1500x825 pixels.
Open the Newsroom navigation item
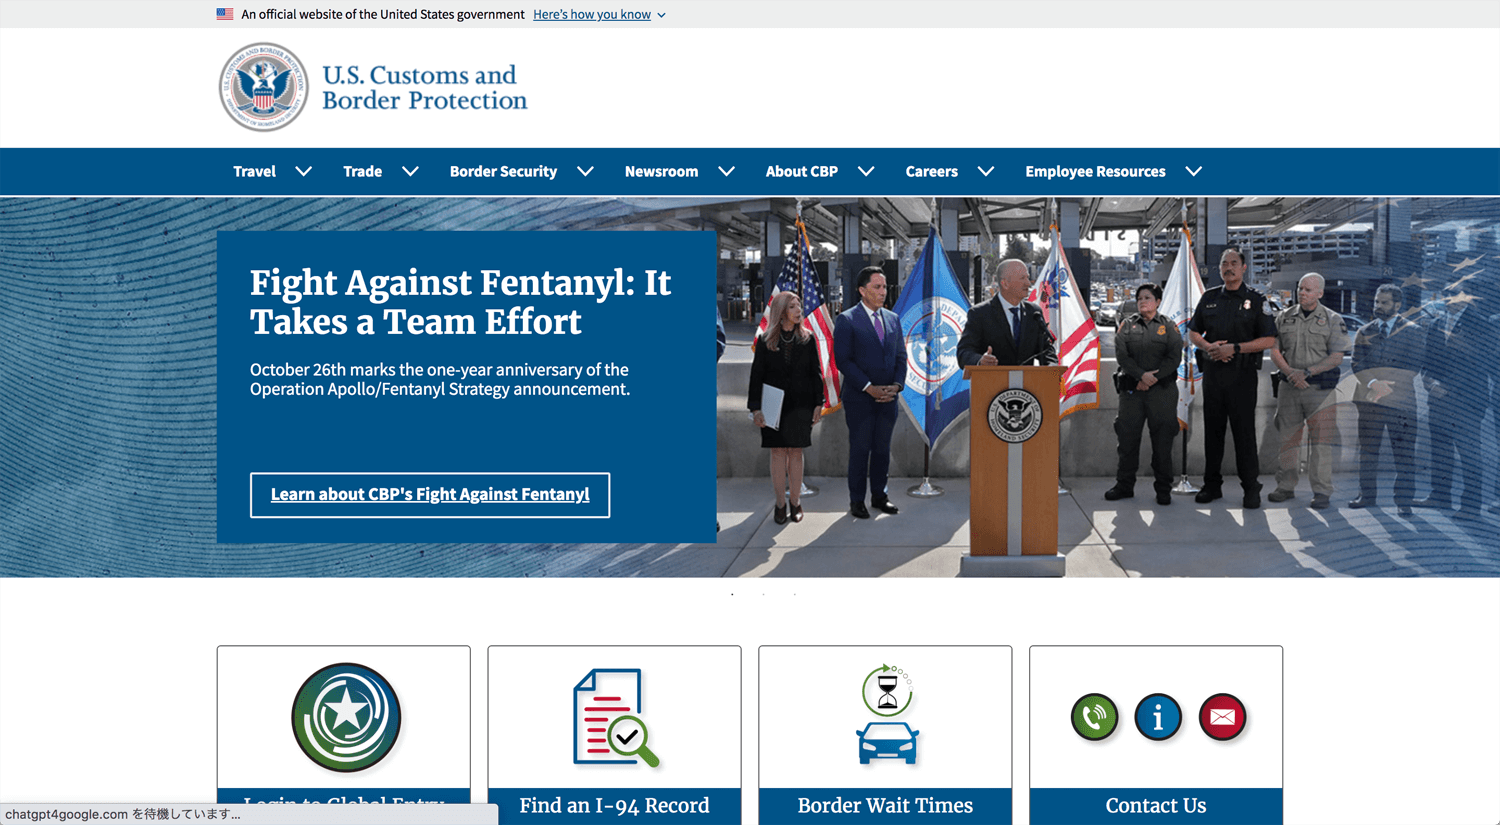661,172
